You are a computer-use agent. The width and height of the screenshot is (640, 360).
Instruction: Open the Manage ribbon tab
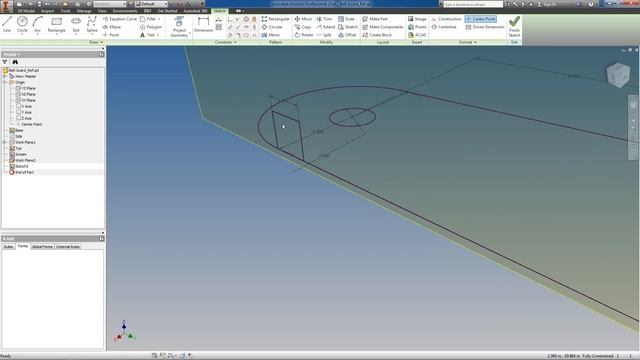84,11
